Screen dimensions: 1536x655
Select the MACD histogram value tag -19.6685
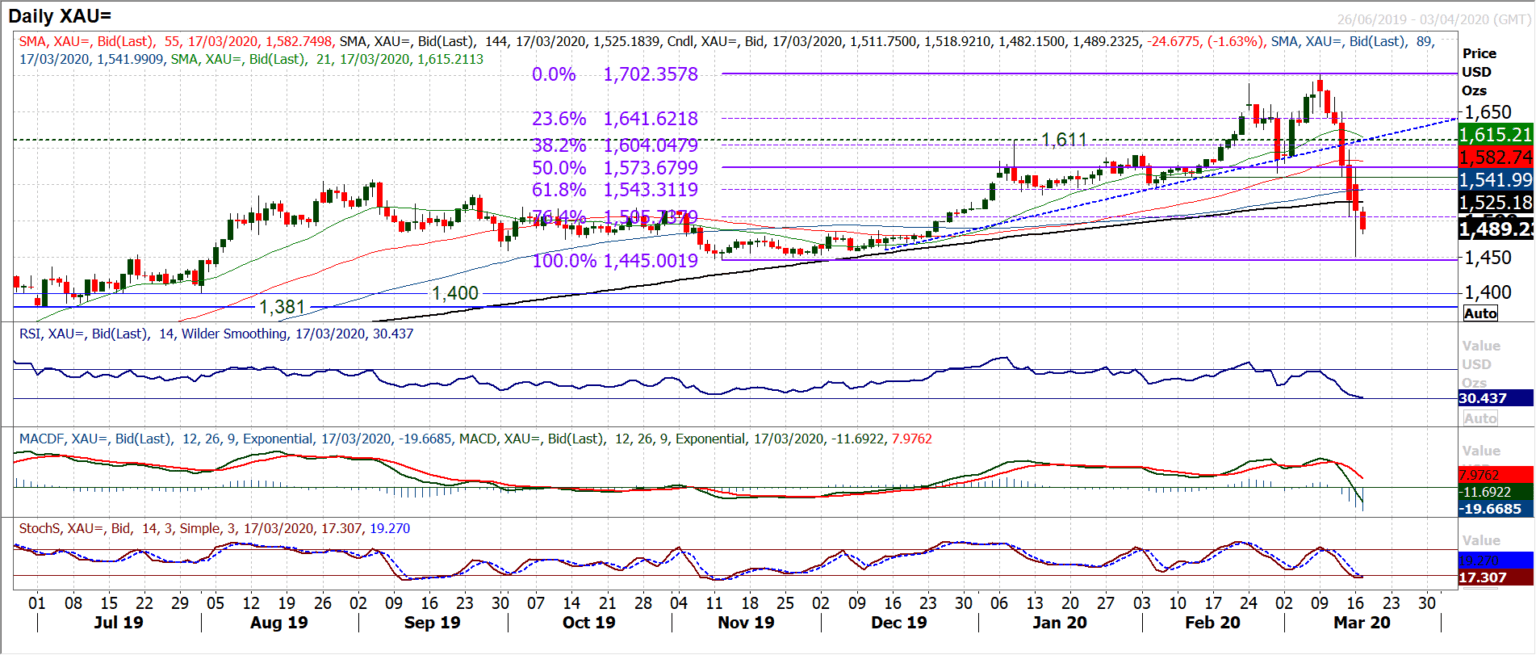[1496, 509]
